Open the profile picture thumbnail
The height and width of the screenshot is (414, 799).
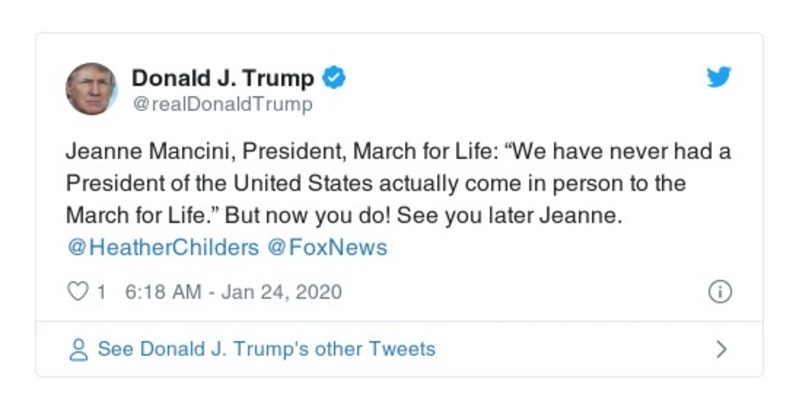tap(92, 89)
